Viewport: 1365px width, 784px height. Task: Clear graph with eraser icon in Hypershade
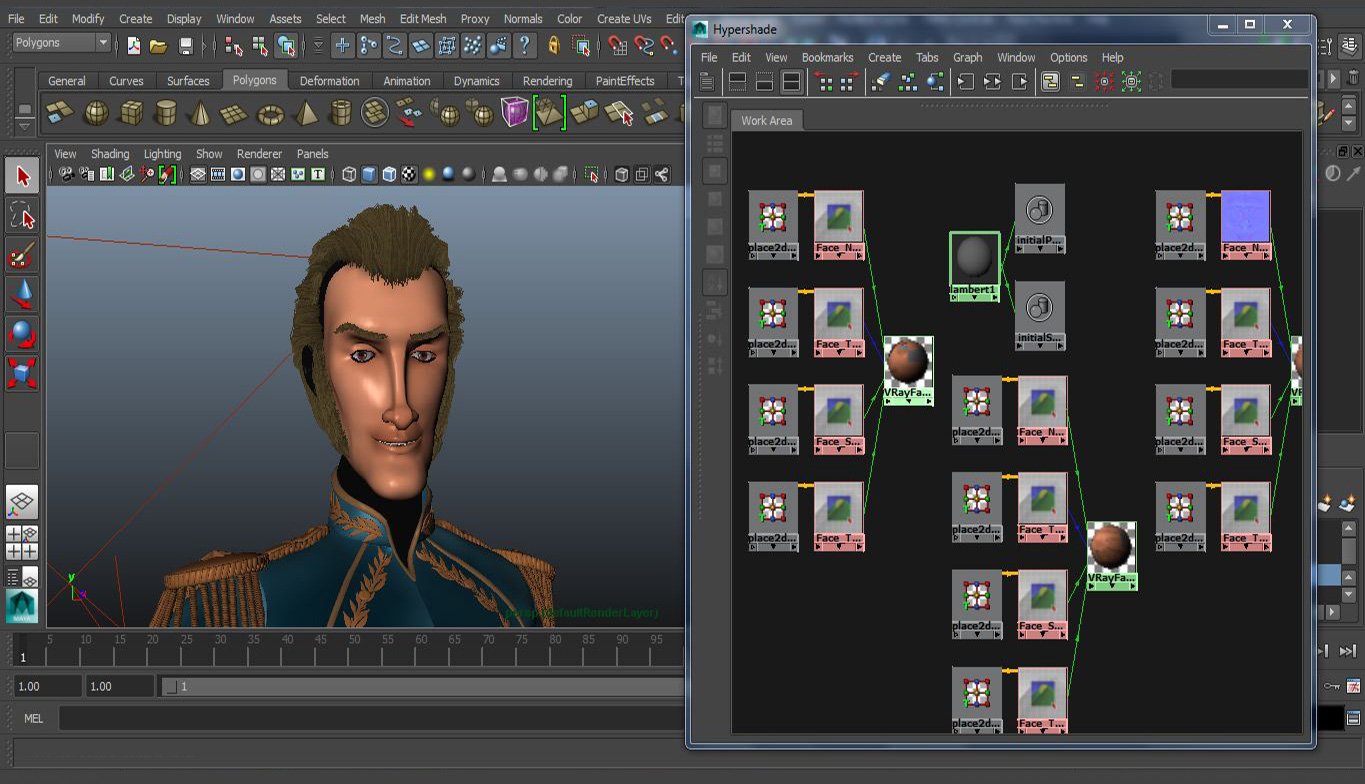(881, 82)
